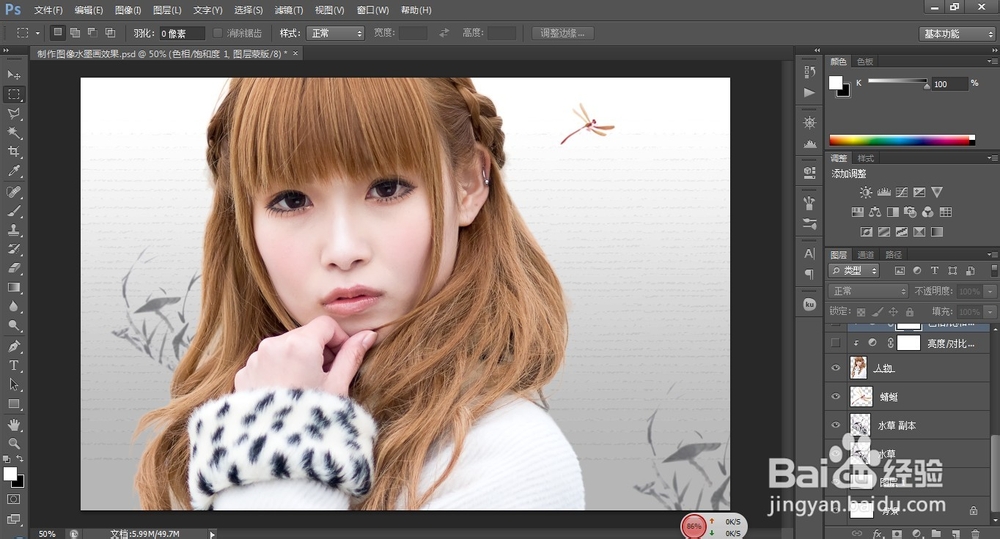Add a Brightness/Contrast adjustment
Image resolution: width=1000 pixels, height=539 pixels.
865,192
